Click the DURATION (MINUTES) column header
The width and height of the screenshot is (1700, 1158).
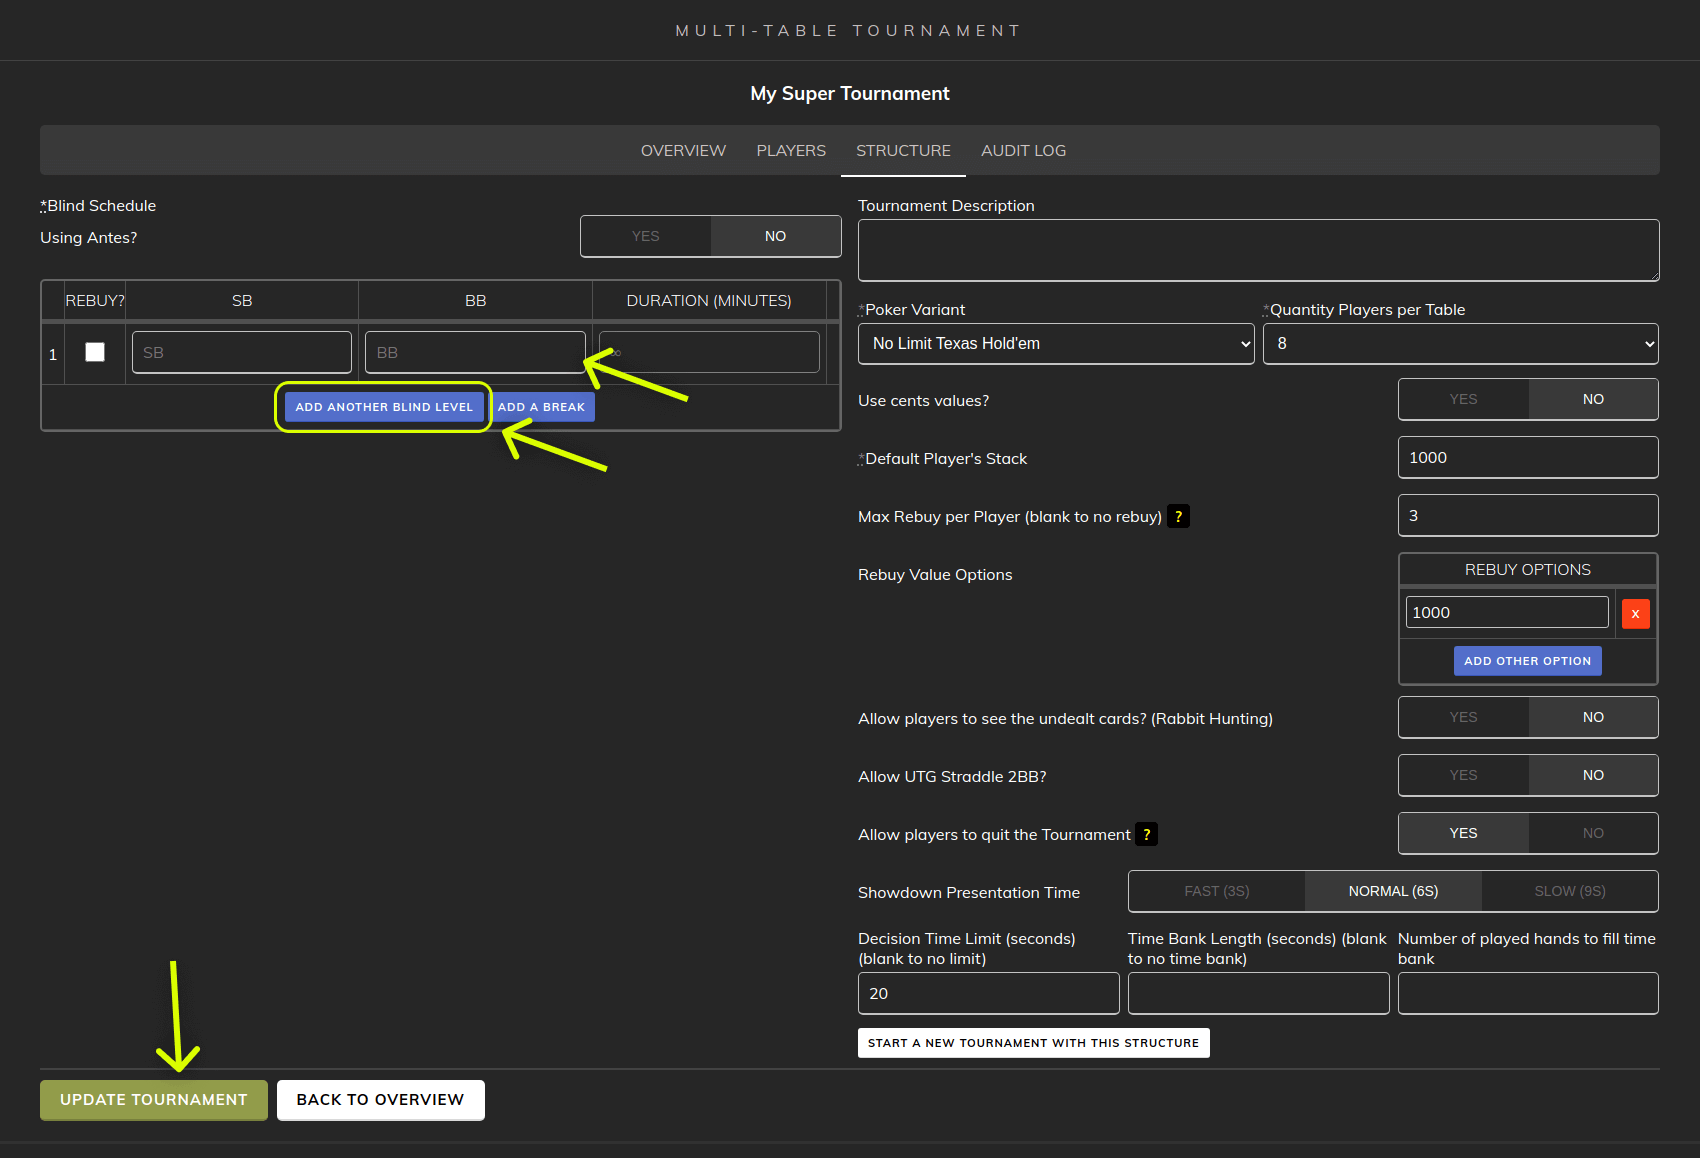click(x=709, y=301)
